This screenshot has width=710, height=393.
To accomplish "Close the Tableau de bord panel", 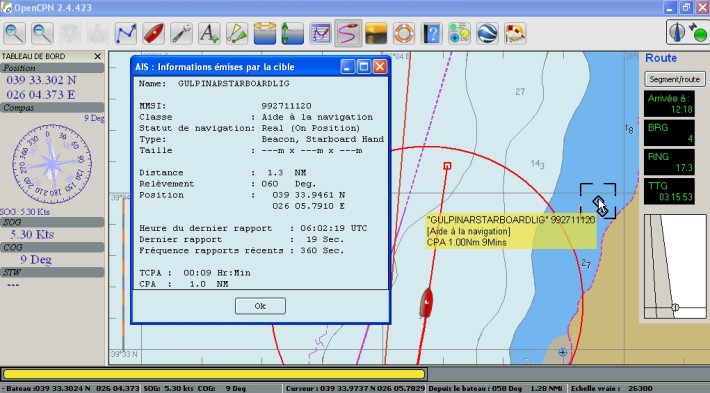I will [x=97, y=56].
